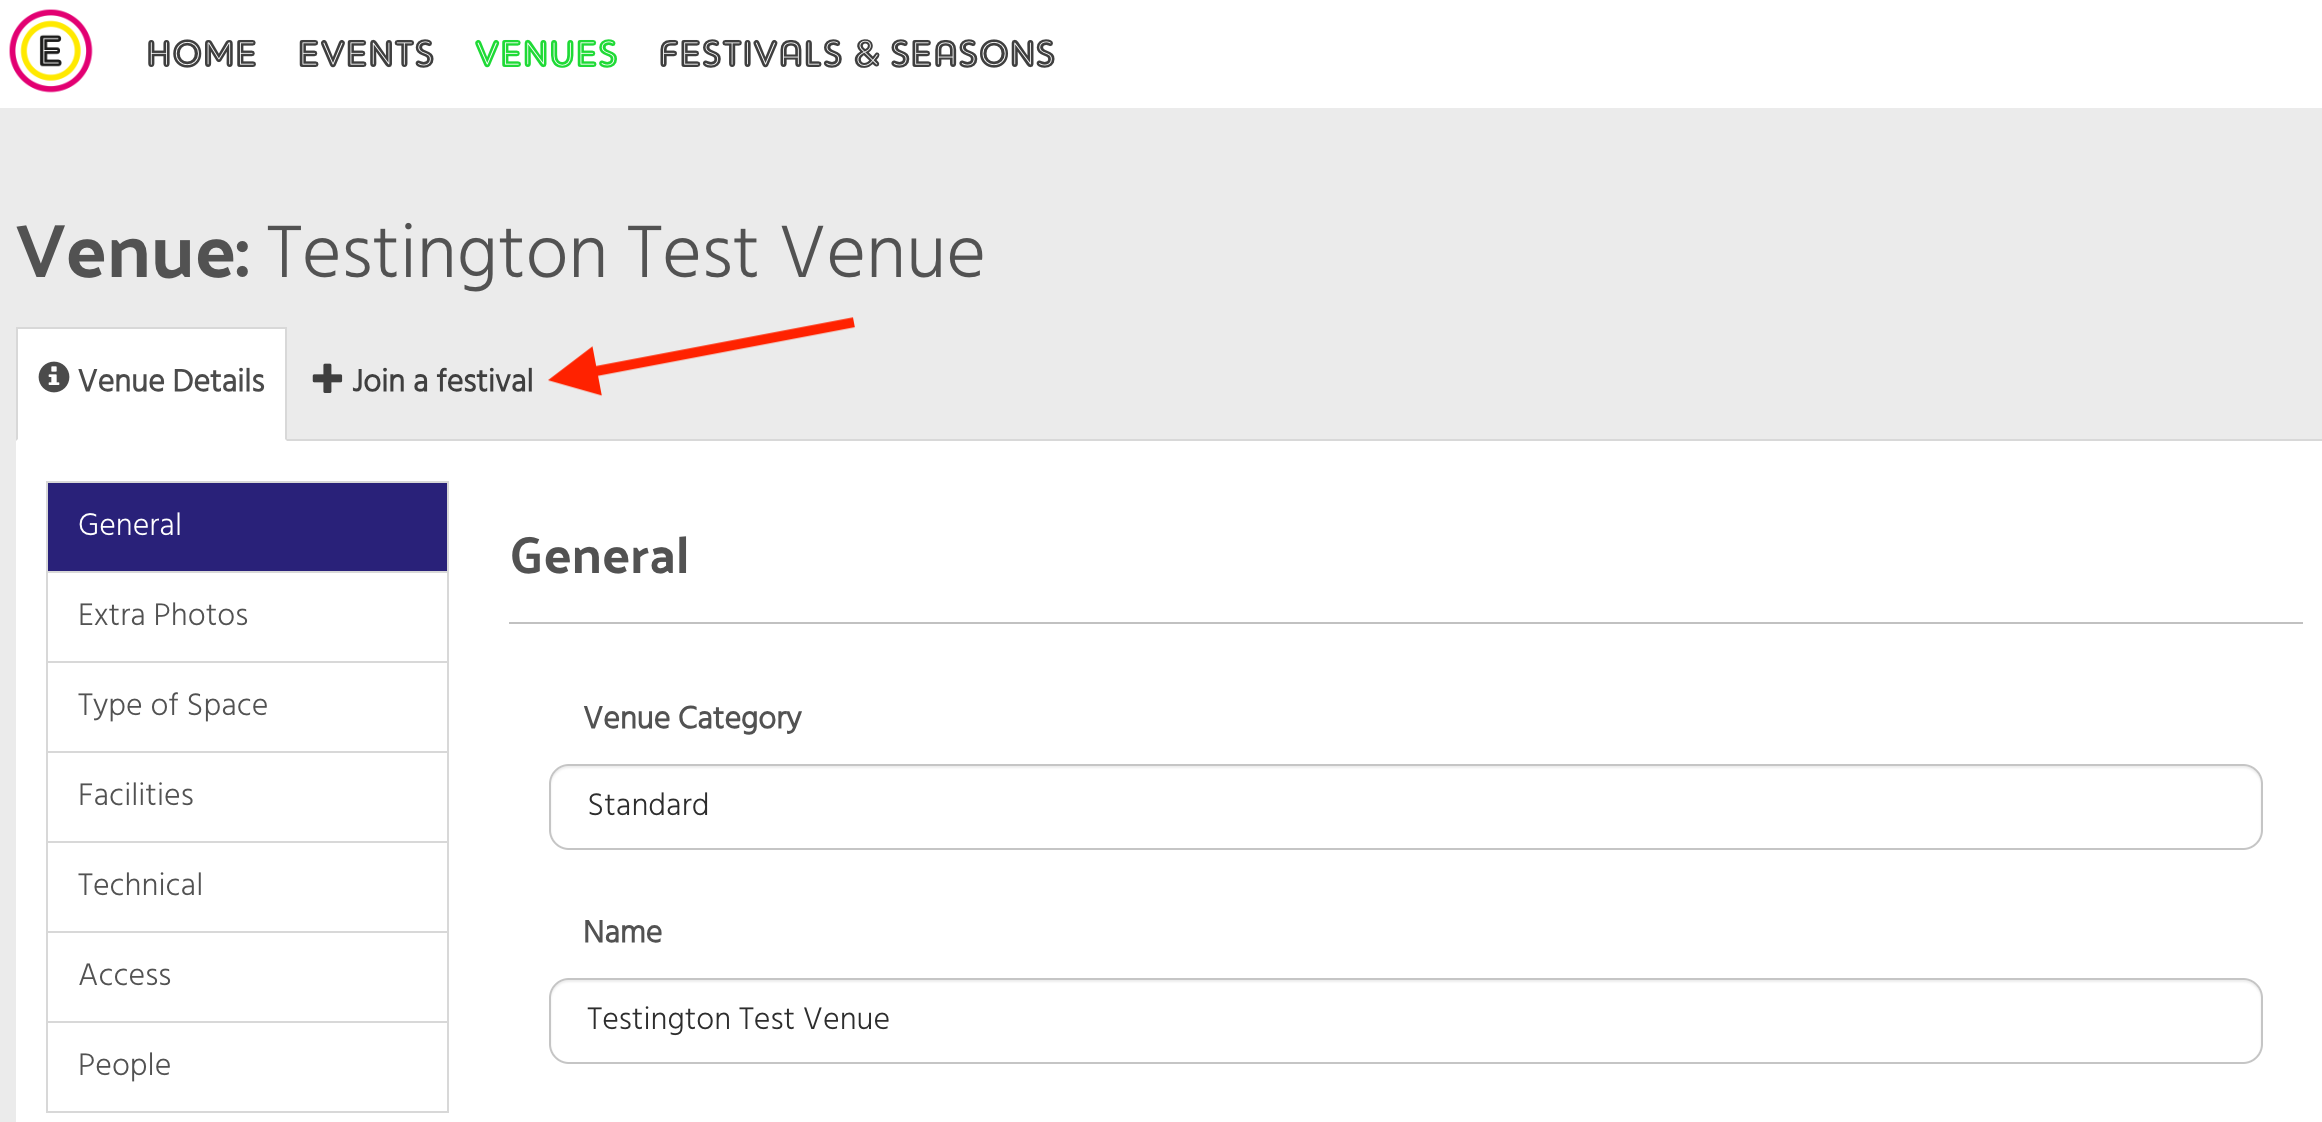This screenshot has width=2322, height=1122.
Task: Switch to the Venue Details tab
Action: pos(152,382)
